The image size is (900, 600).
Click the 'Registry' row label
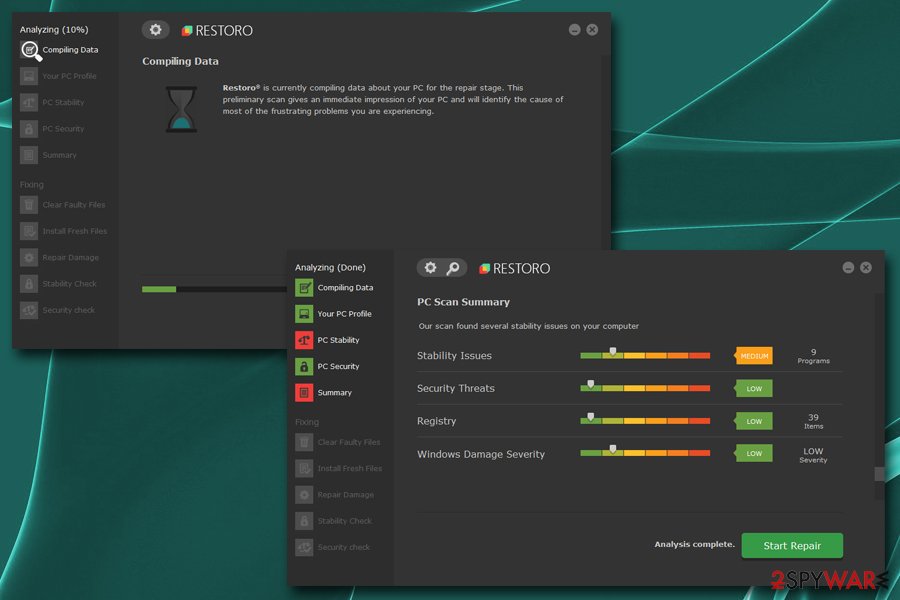coord(436,421)
